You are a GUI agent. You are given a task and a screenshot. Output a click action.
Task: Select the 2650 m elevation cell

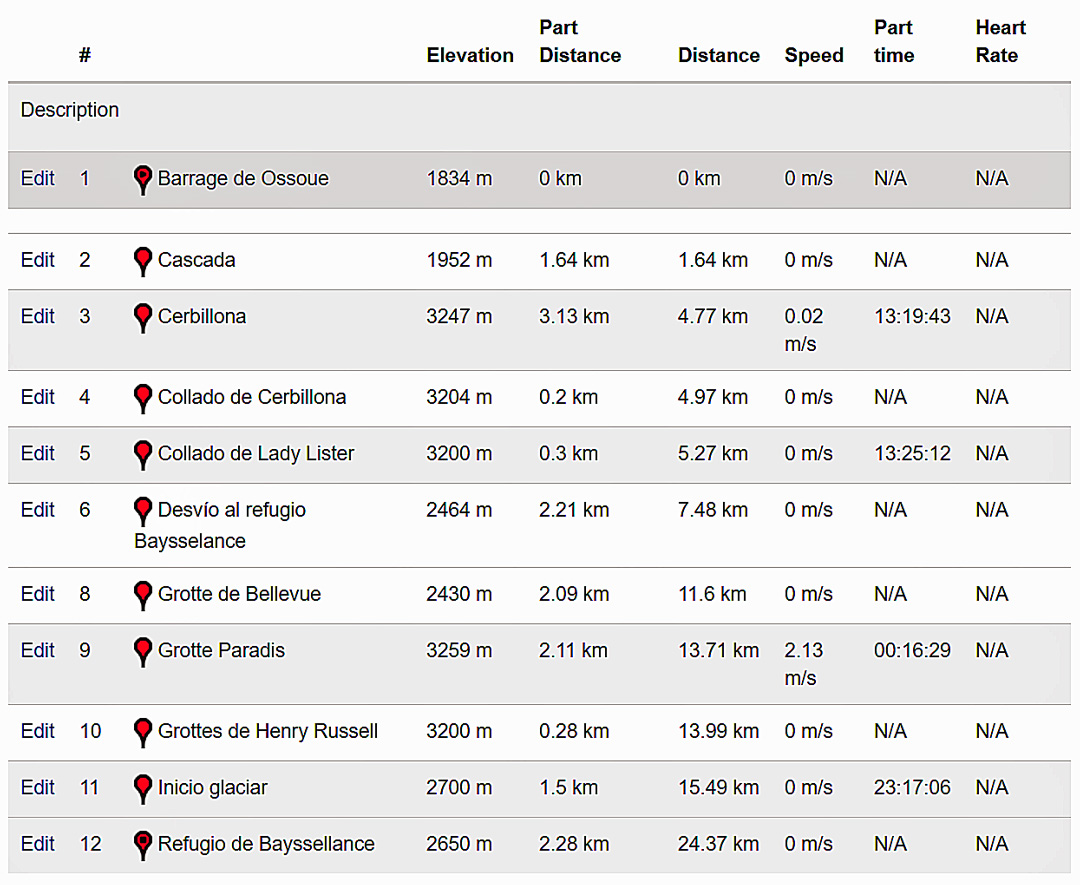tap(459, 844)
